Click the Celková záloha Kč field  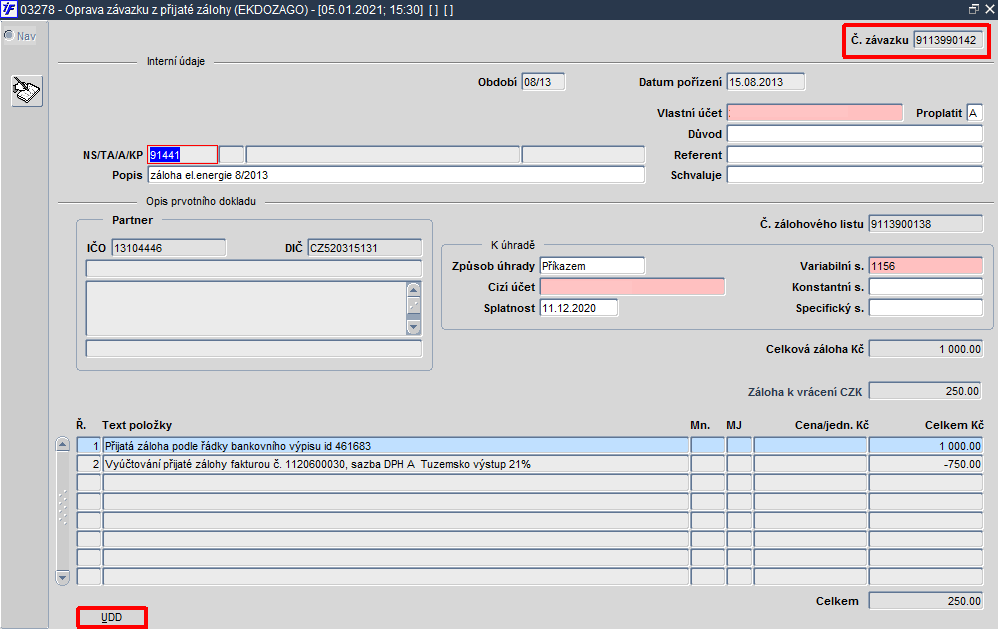[x=925, y=349]
